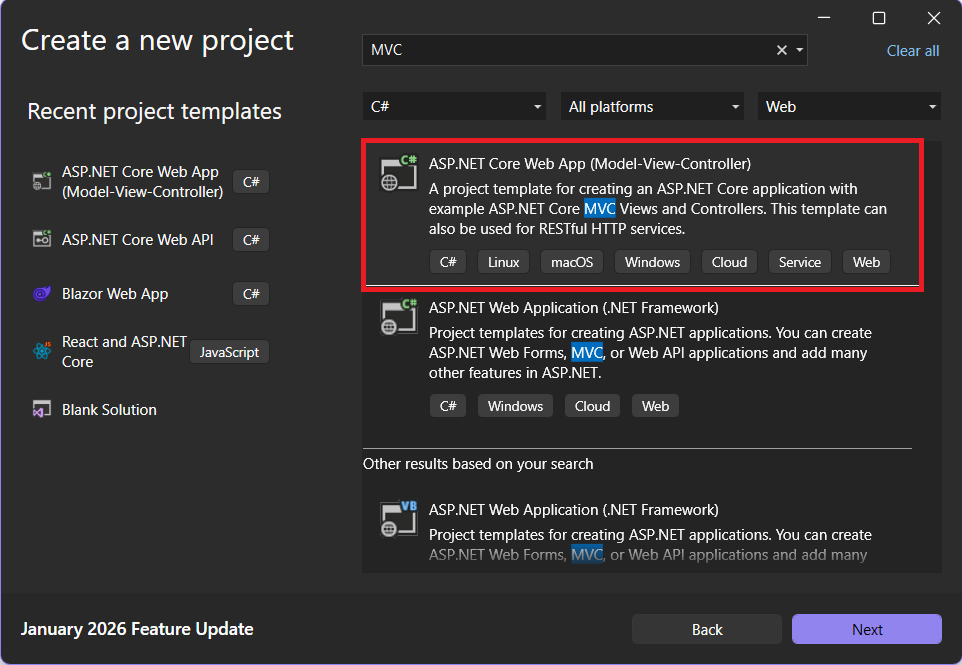Click the Clear all link
Viewport: 962px width, 665px height.
(x=913, y=51)
